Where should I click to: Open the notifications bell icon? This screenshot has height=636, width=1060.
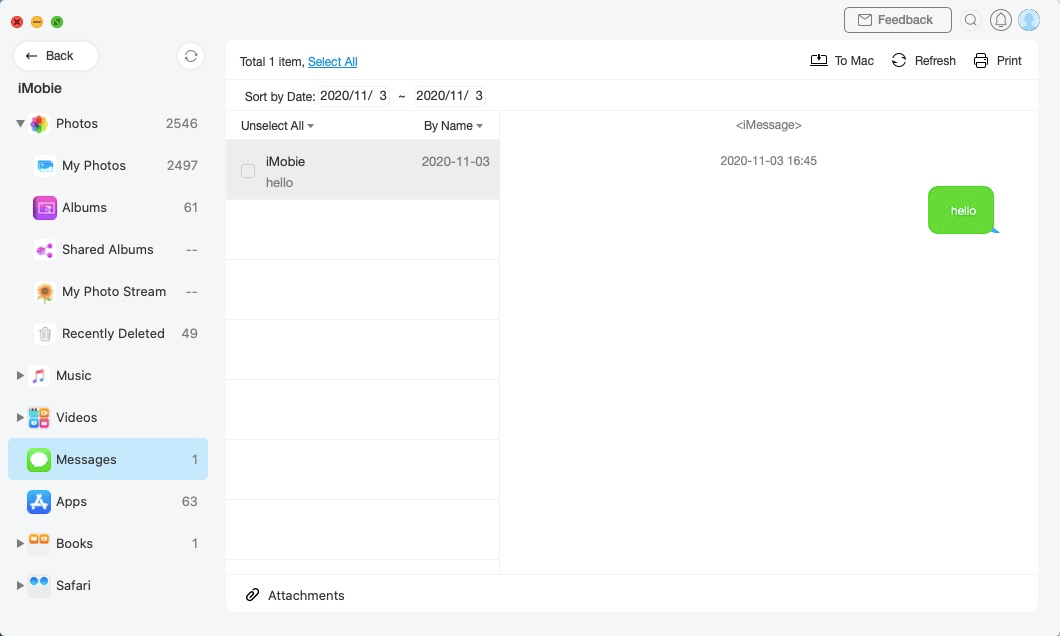[1001, 20]
